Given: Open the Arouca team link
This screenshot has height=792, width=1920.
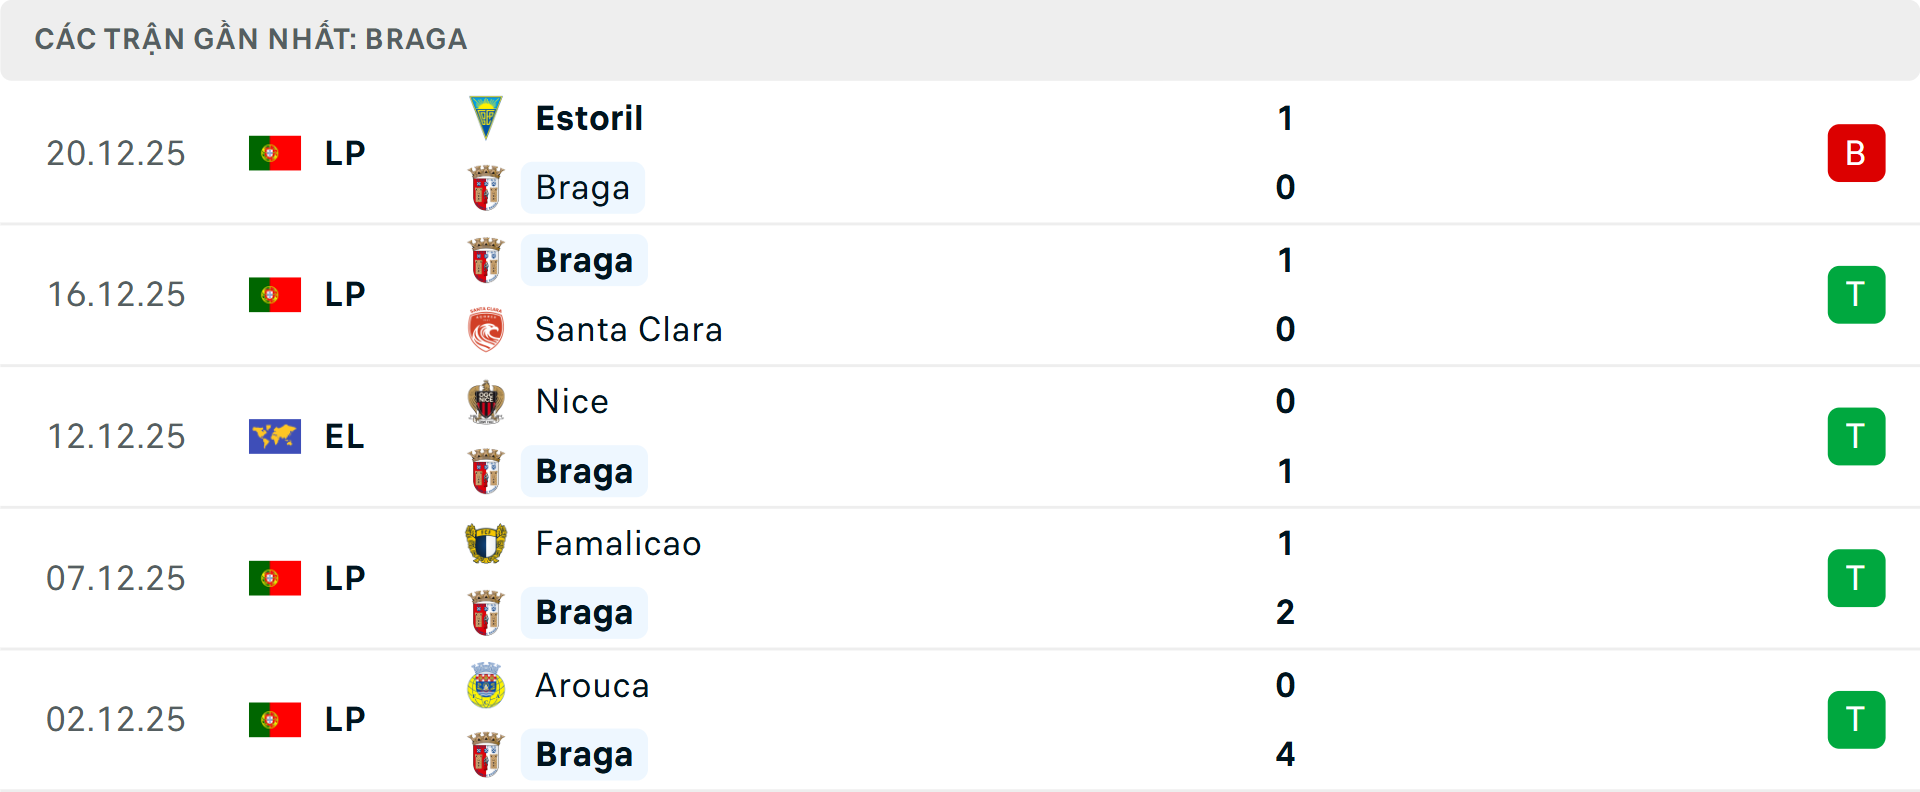Looking at the screenshot, I should (x=592, y=686).
